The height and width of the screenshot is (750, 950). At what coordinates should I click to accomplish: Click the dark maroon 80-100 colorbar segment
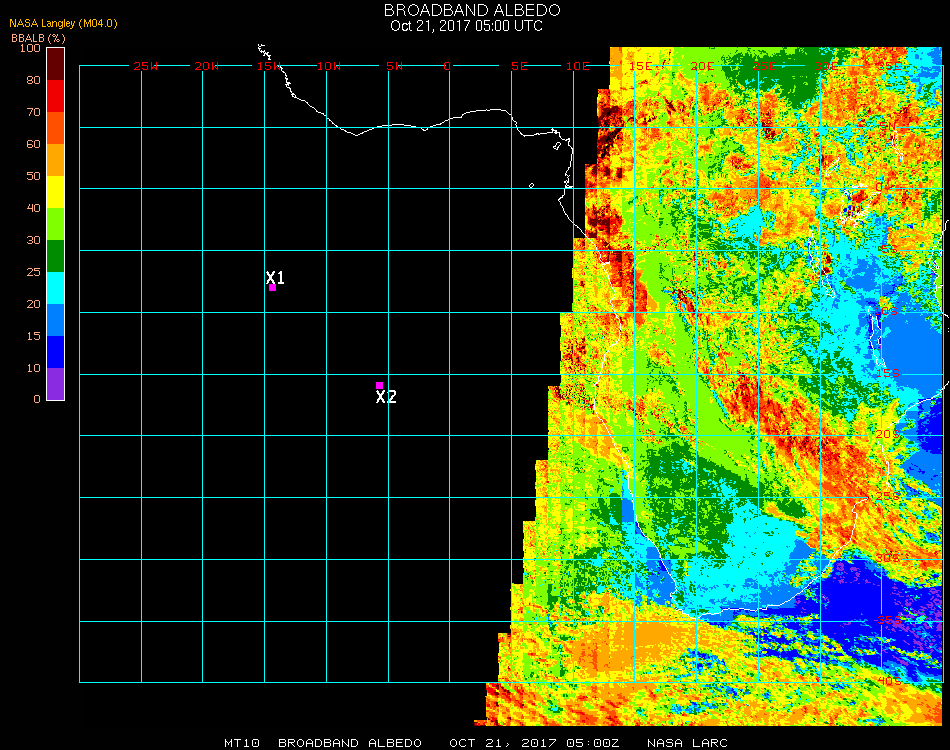56,64
